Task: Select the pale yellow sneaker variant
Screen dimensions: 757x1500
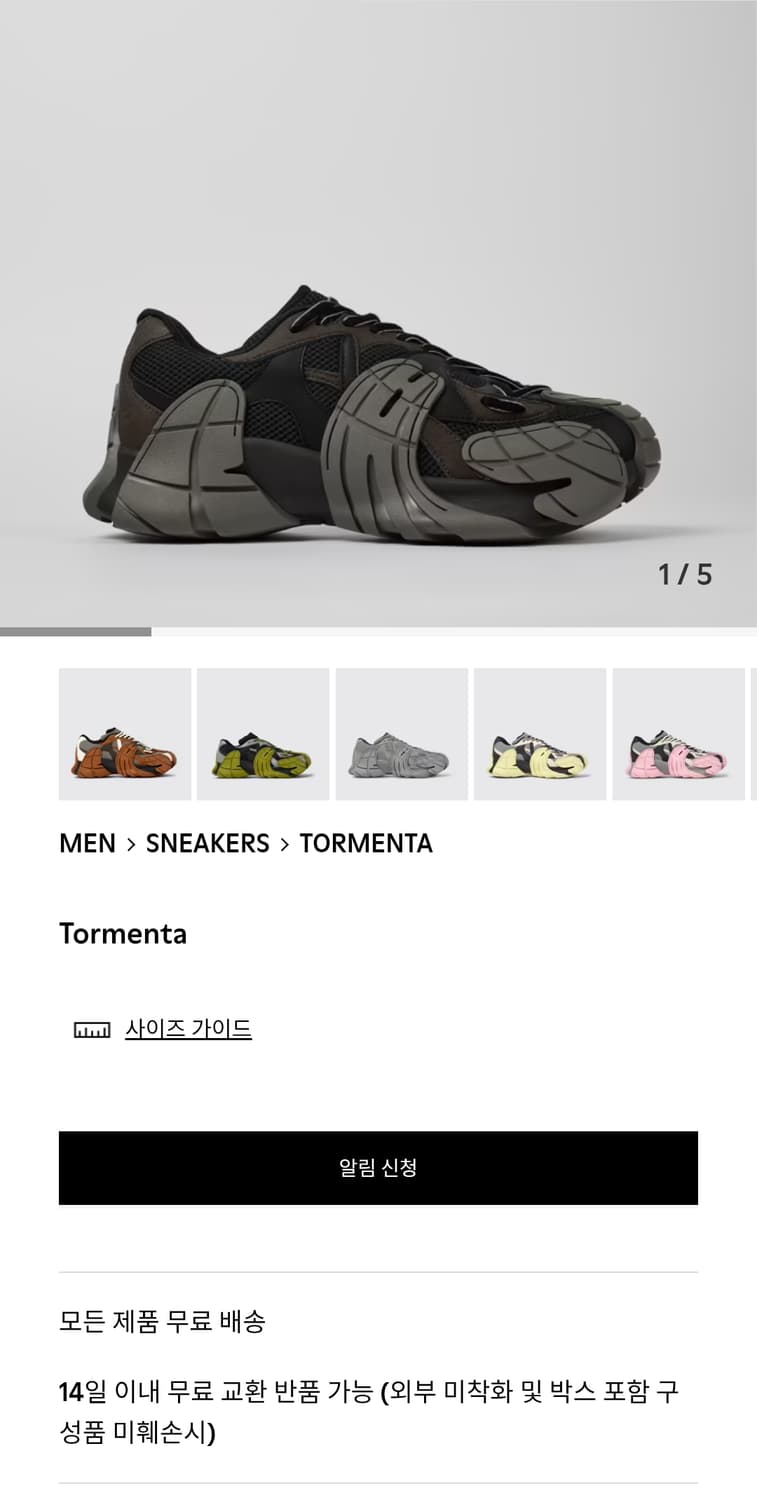Action: [540, 734]
